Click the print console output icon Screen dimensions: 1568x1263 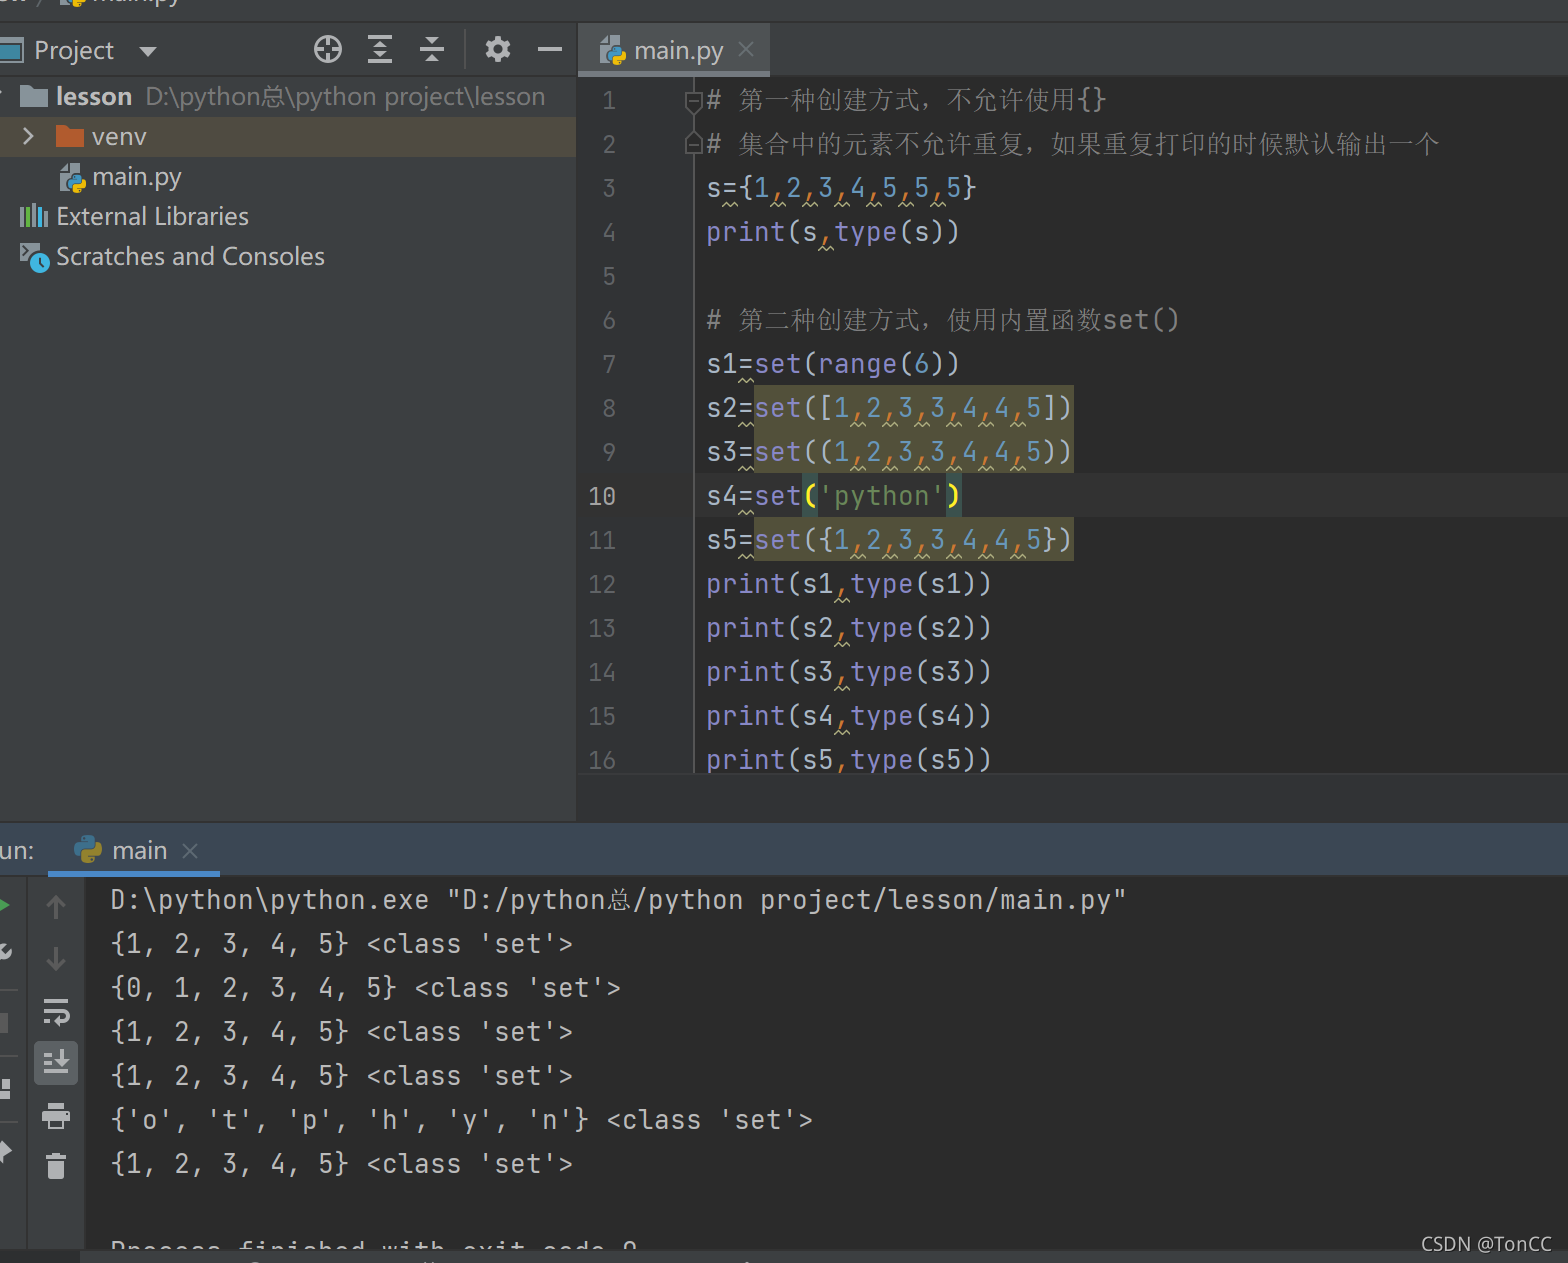56,1115
